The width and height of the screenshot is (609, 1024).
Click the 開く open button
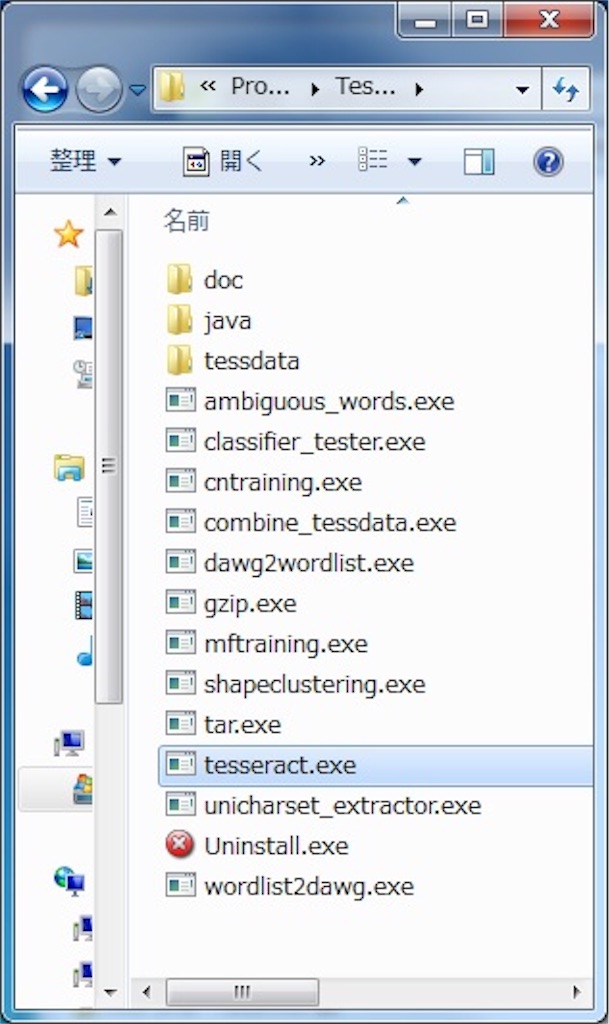[x=223, y=161]
